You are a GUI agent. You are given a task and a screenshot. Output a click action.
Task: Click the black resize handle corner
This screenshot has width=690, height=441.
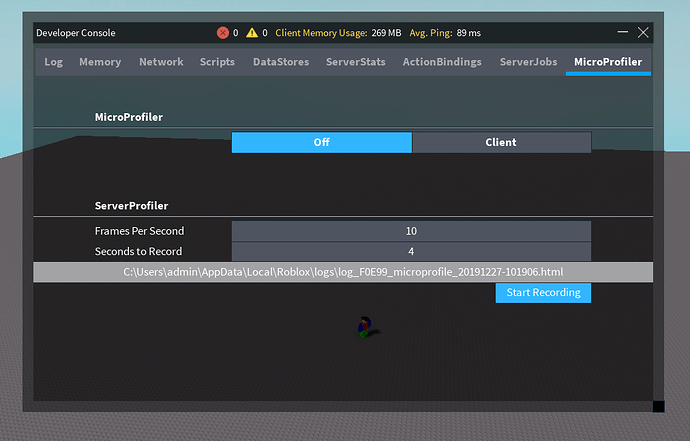click(658, 406)
